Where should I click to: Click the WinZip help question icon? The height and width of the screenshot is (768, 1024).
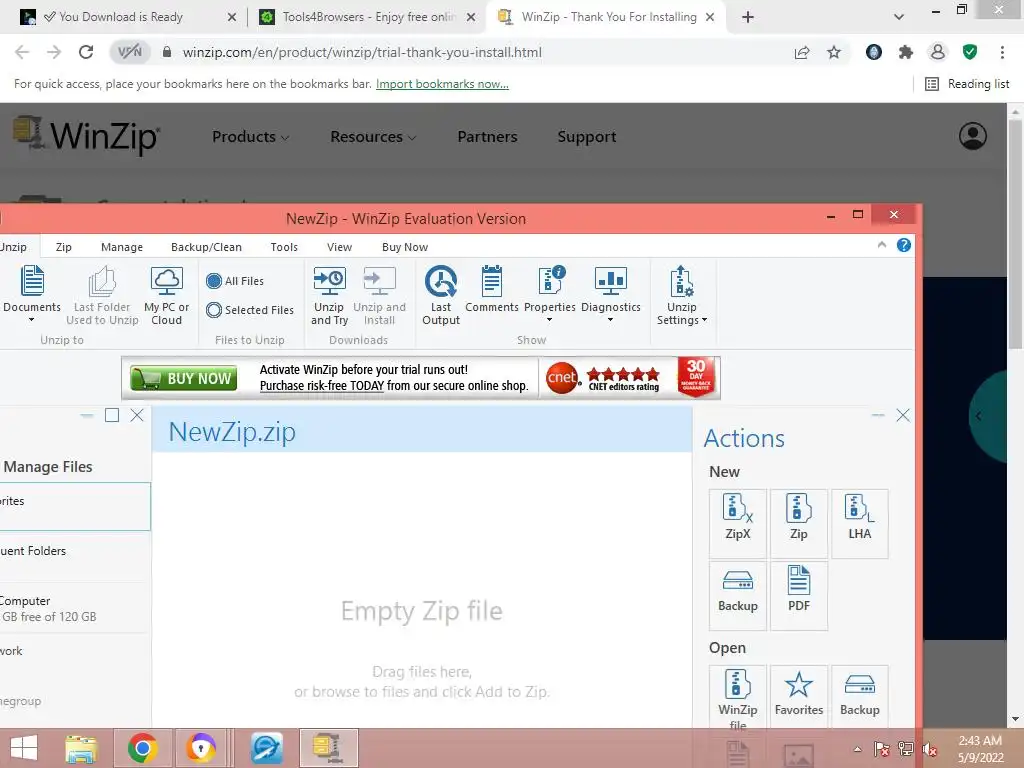(904, 245)
